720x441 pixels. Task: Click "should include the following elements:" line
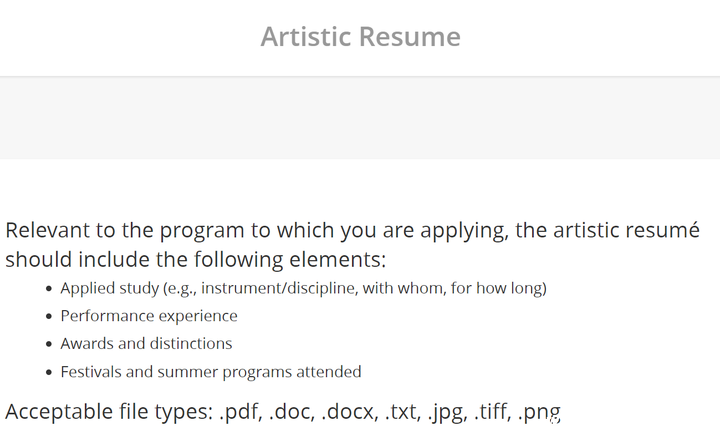[196, 260]
